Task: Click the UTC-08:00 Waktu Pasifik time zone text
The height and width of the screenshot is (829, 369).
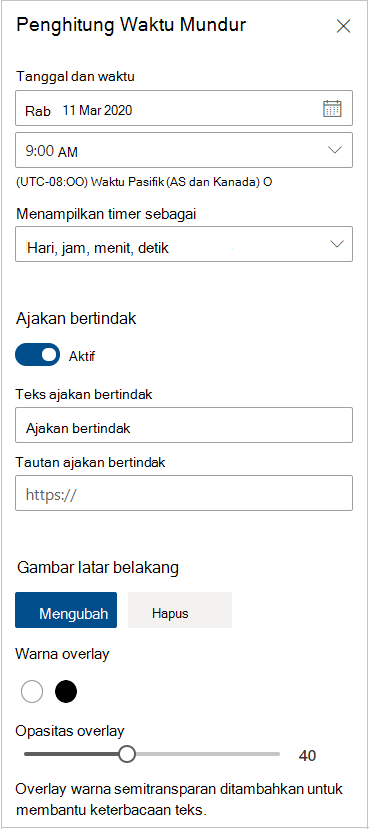Action: pyautogui.click(x=144, y=182)
